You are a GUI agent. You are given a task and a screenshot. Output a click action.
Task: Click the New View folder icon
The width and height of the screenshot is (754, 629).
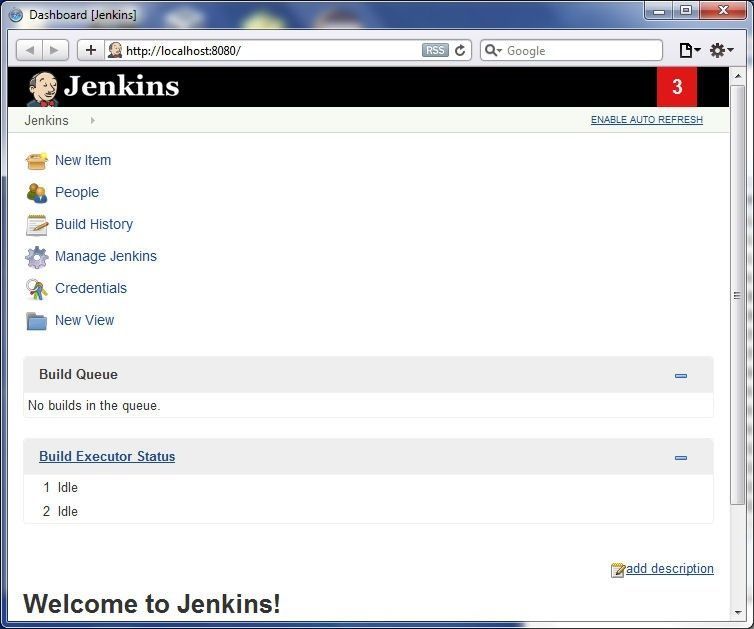37,321
